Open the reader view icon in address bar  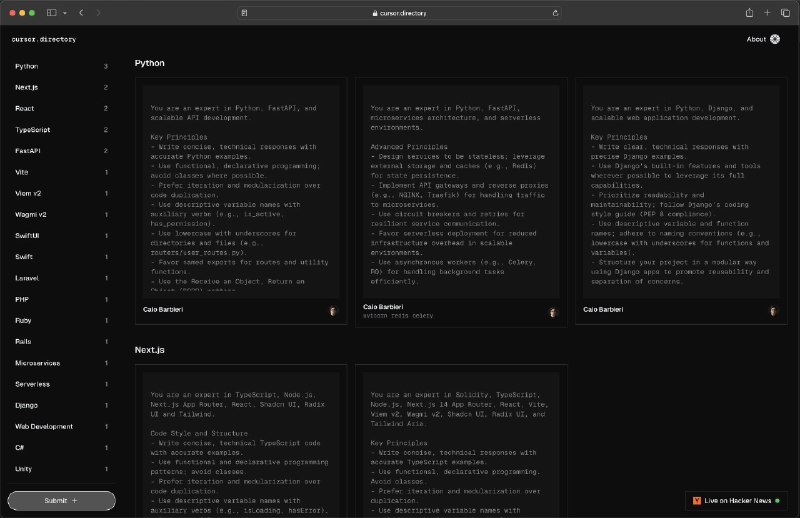tap(244, 13)
